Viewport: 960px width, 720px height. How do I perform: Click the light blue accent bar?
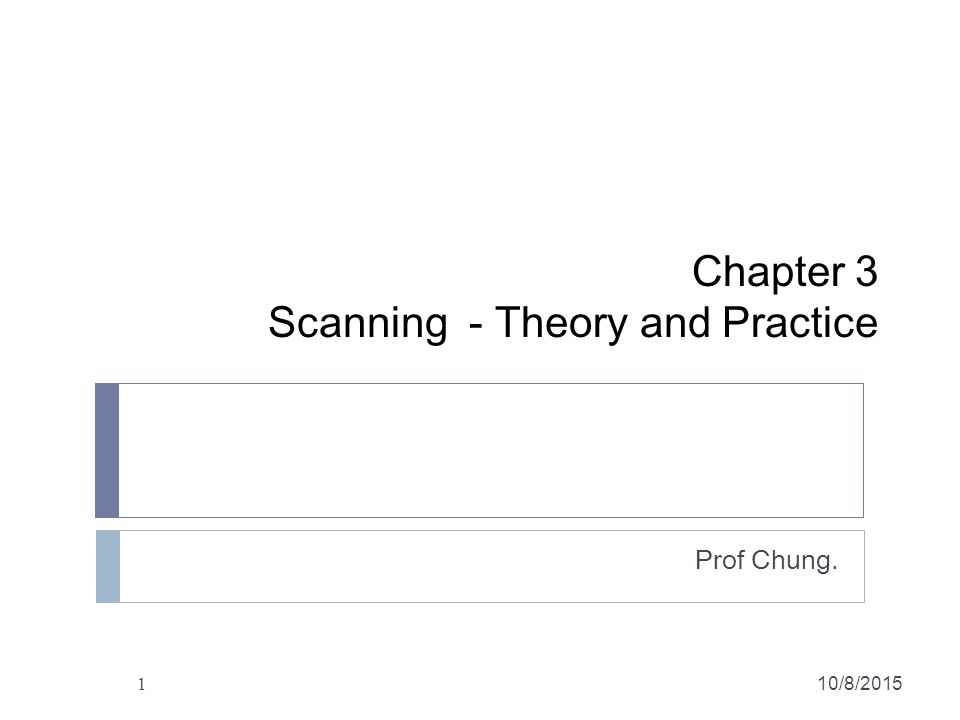click(108, 566)
